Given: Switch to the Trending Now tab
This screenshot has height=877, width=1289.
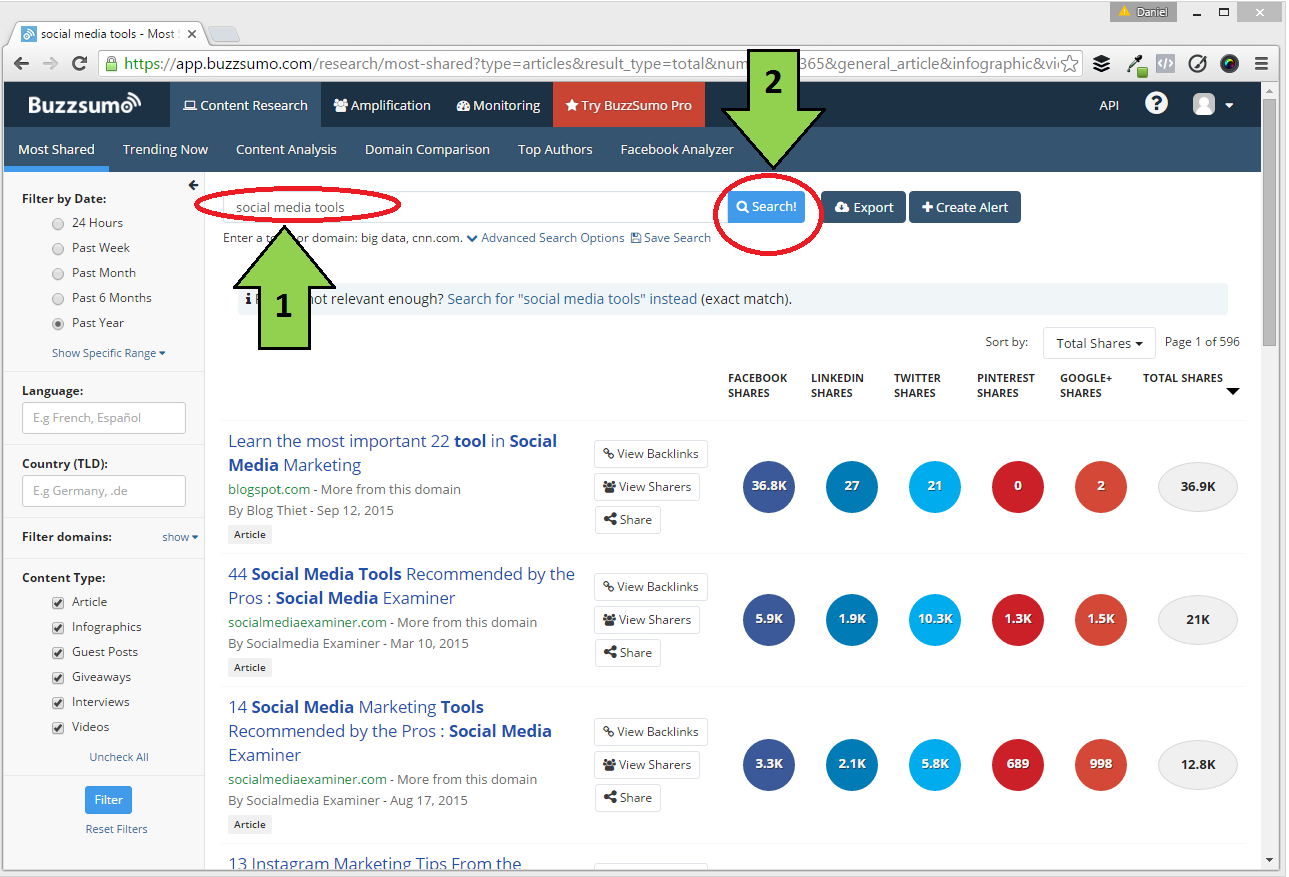Looking at the screenshot, I should pos(165,149).
